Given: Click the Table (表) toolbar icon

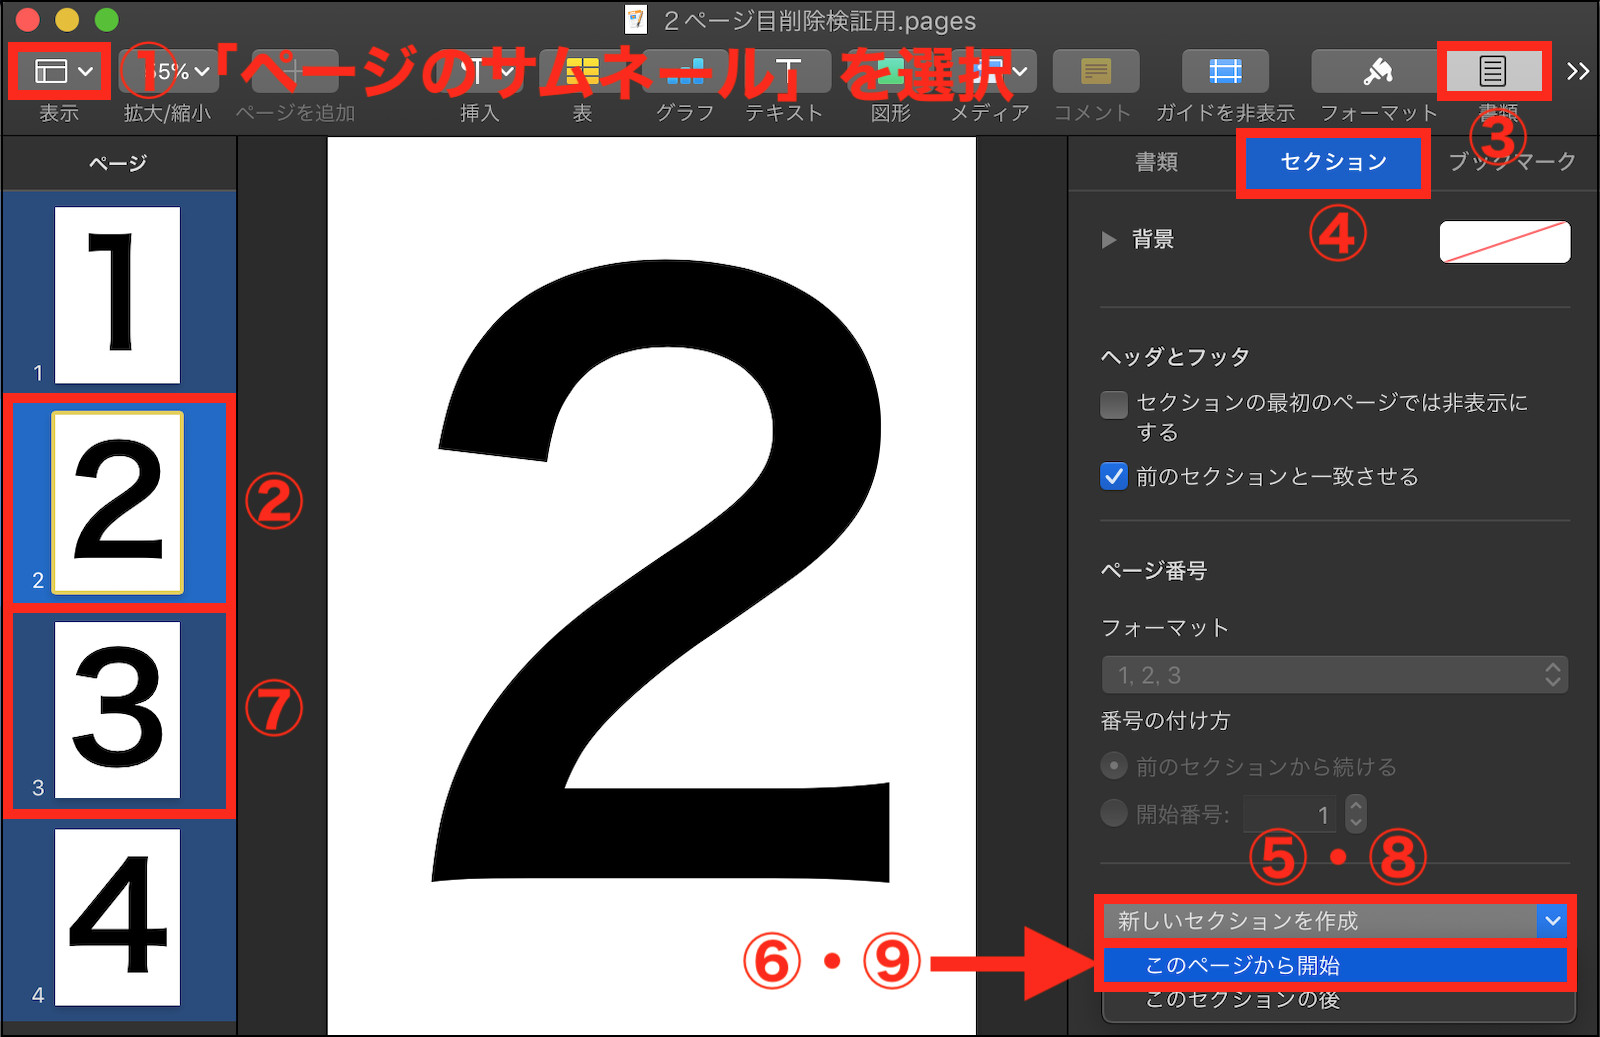Looking at the screenshot, I should [x=582, y=71].
